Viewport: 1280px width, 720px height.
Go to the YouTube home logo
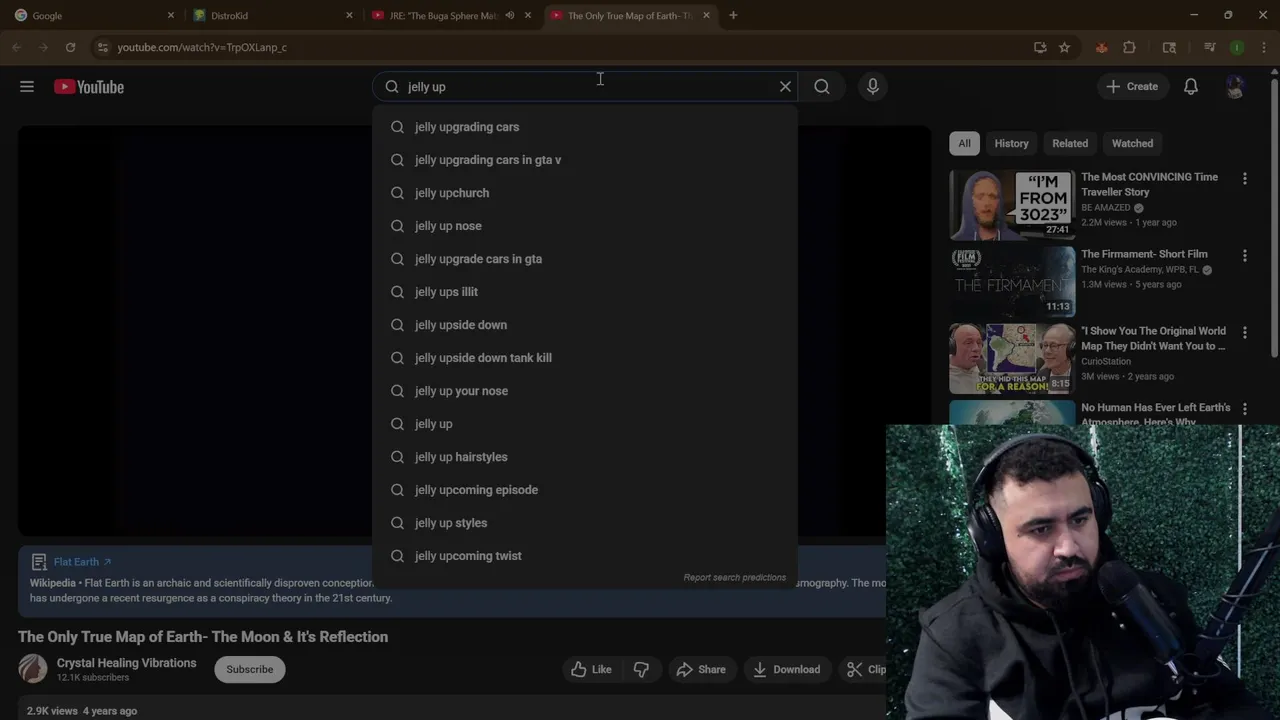coord(89,87)
